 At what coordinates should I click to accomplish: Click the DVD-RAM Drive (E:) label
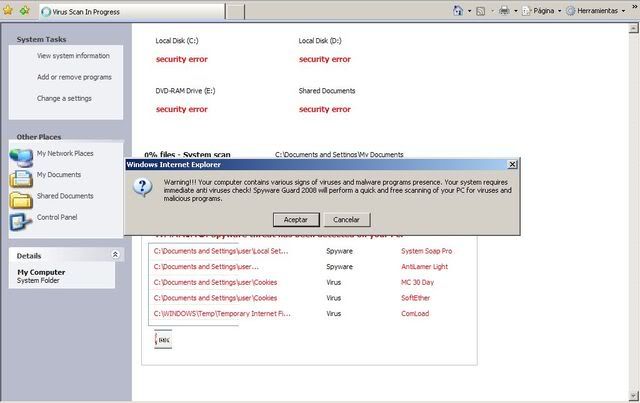(x=185, y=91)
